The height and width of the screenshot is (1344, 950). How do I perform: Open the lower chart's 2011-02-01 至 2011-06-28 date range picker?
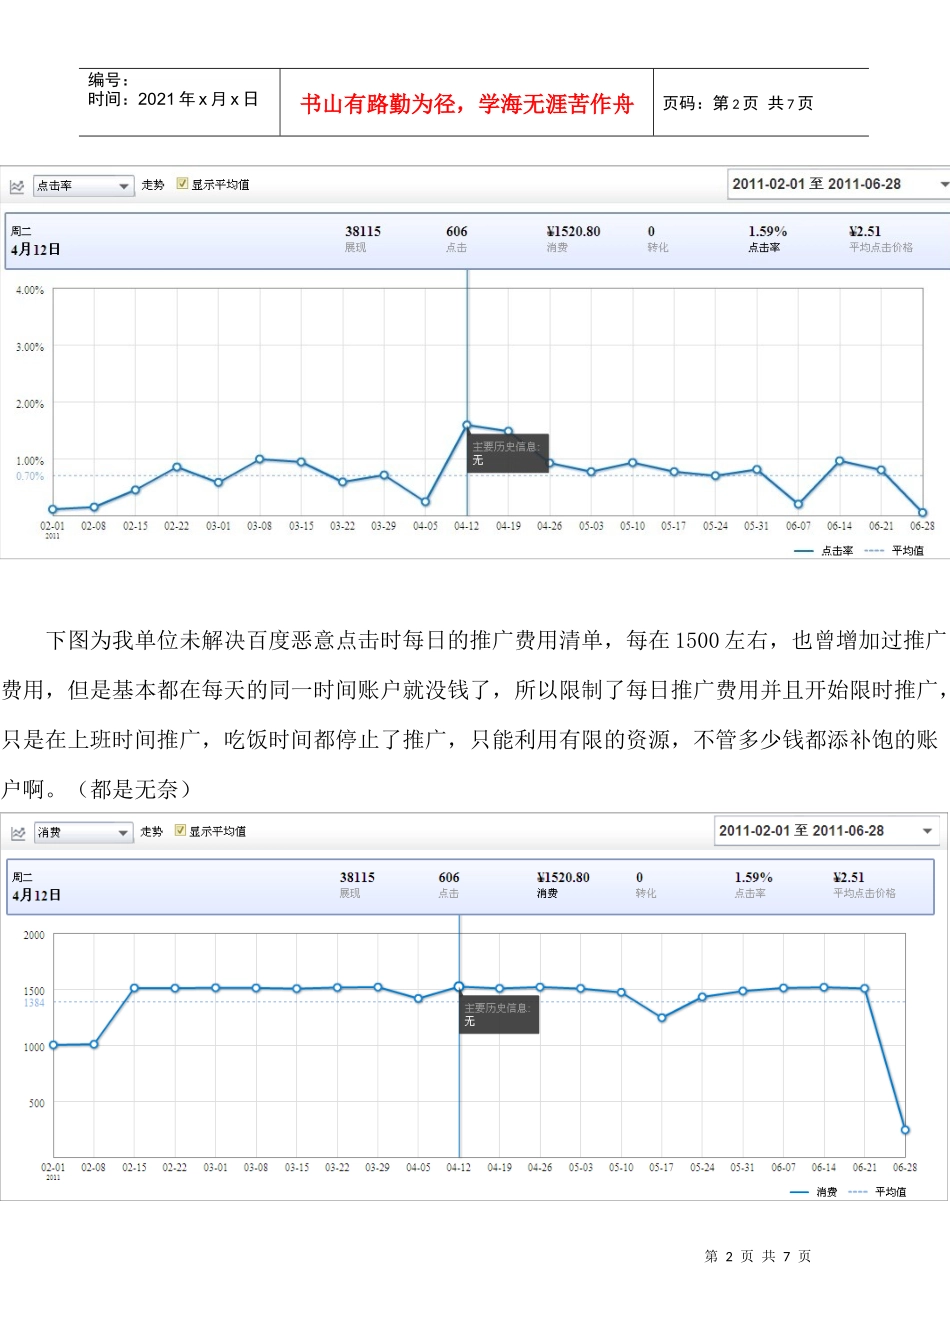(x=827, y=831)
